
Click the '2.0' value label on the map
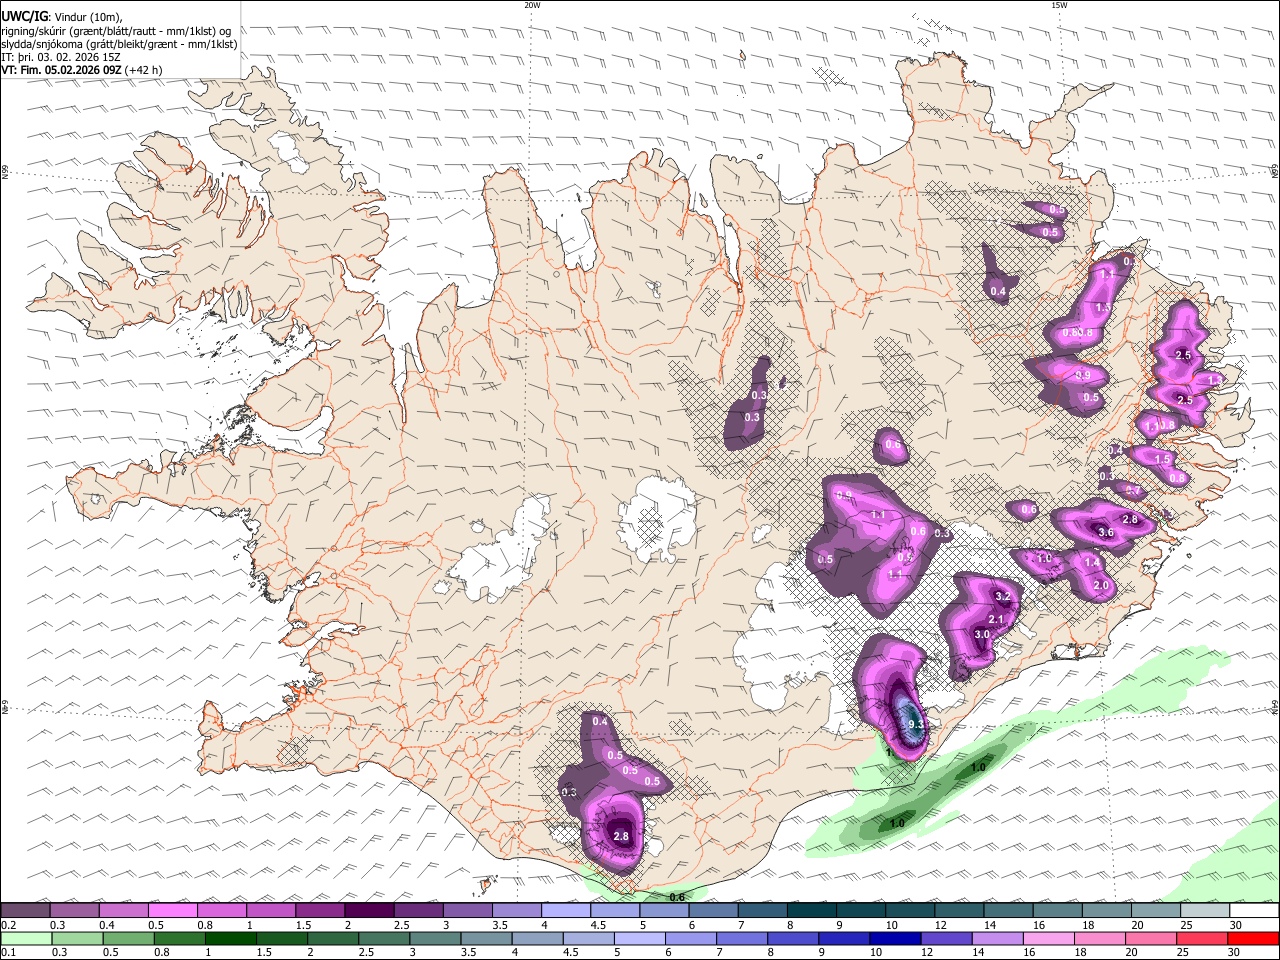click(1101, 585)
